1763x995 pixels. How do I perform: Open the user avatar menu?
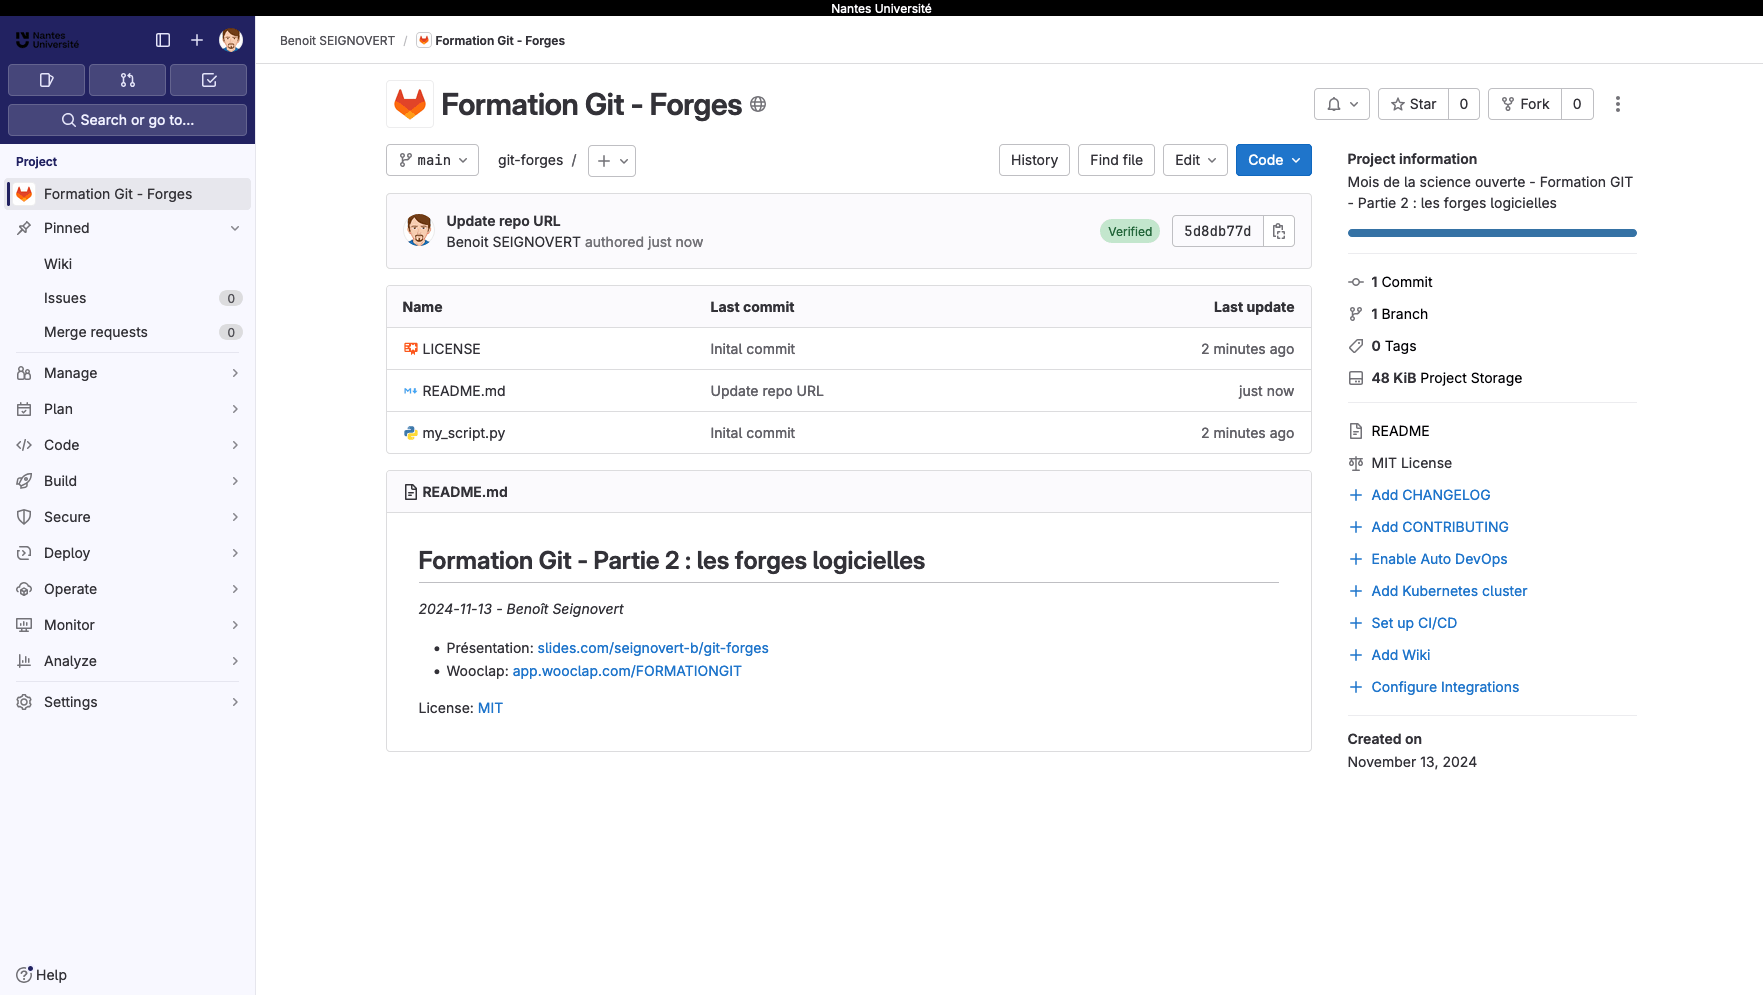coord(231,40)
